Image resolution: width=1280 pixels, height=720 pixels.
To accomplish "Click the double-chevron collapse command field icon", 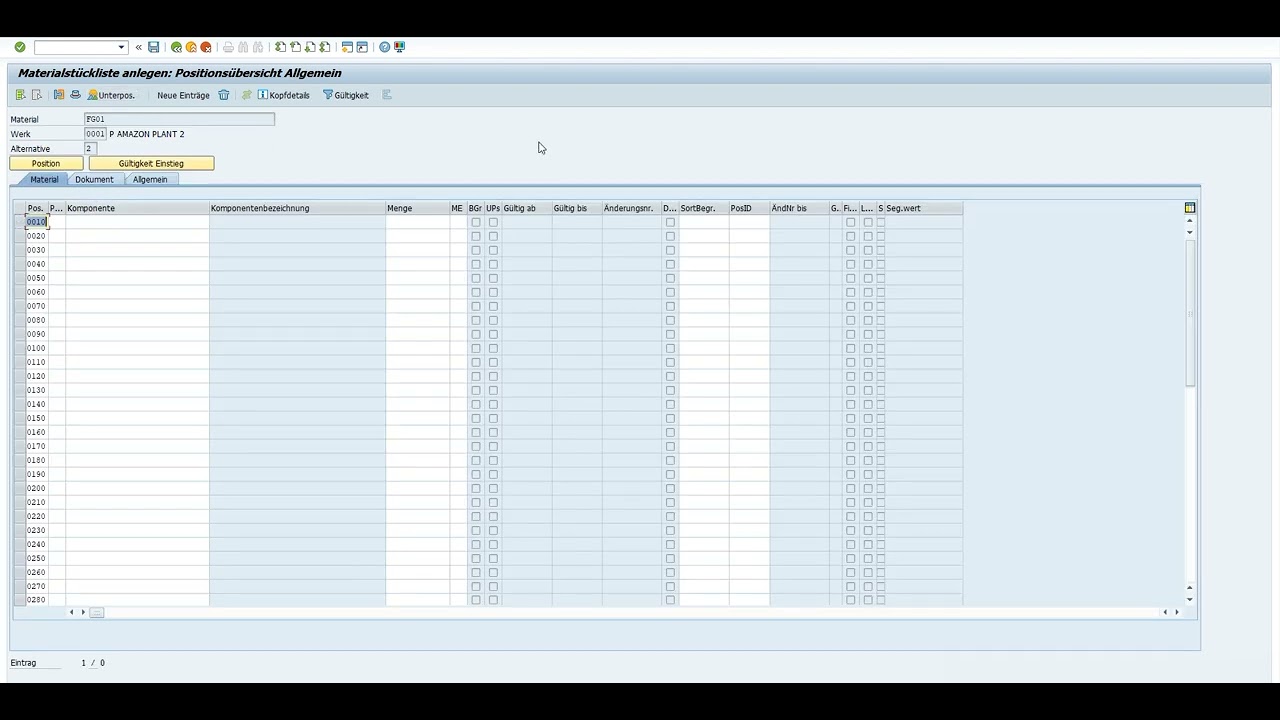I will click(x=139, y=47).
